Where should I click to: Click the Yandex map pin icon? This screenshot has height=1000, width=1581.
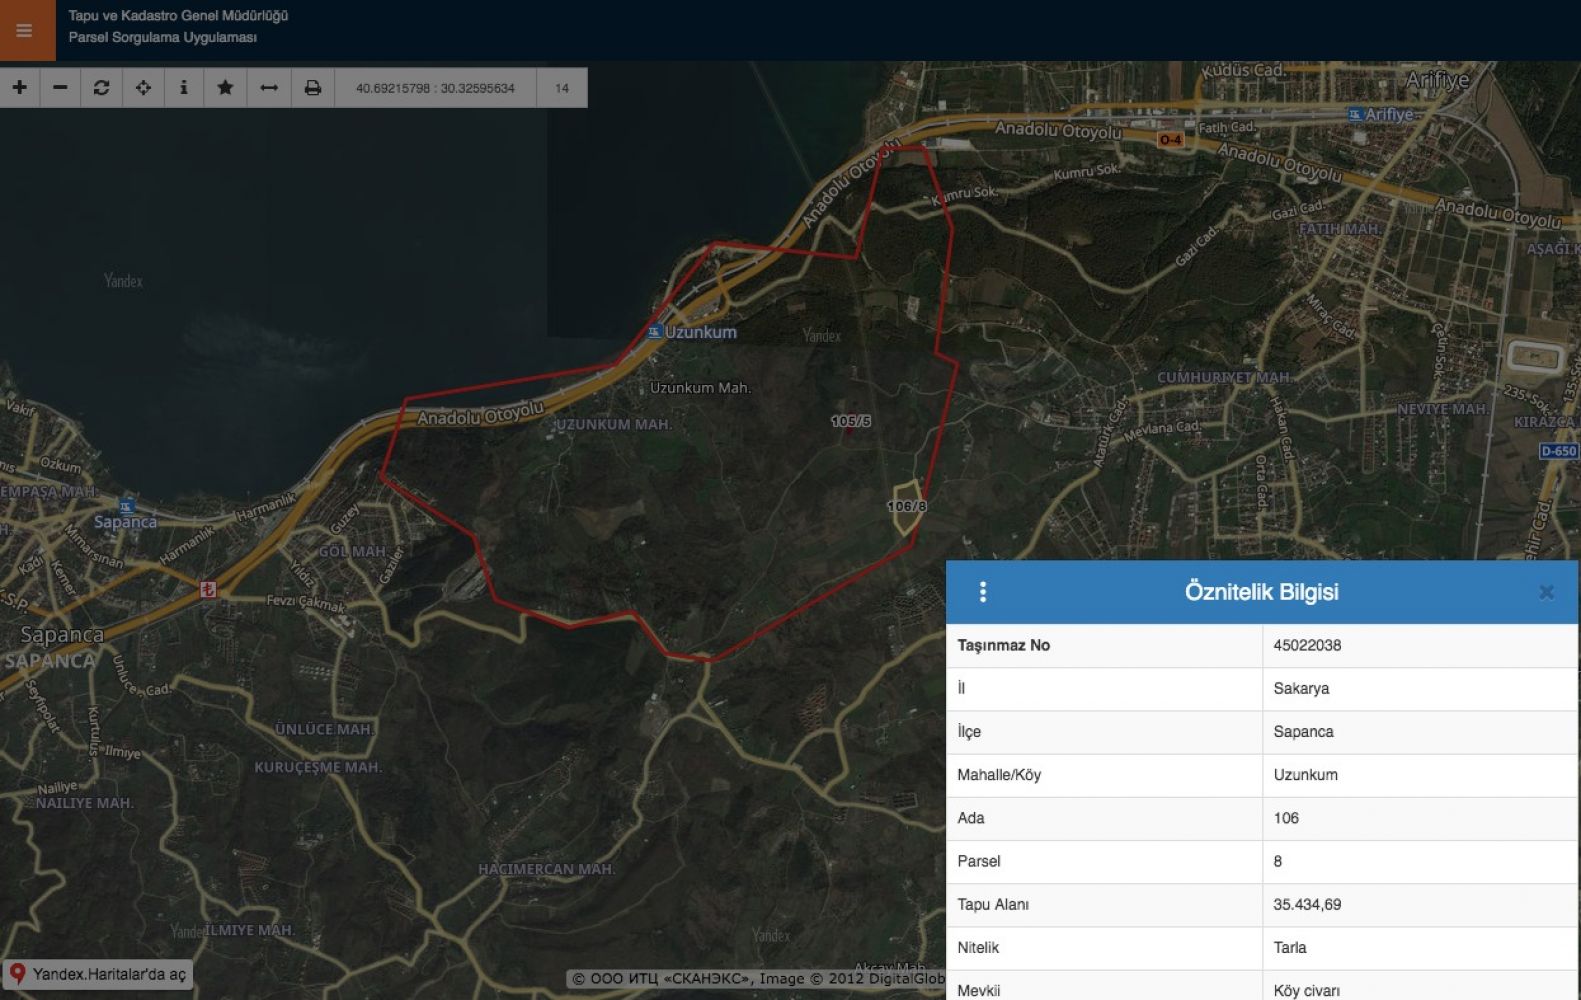point(17,974)
